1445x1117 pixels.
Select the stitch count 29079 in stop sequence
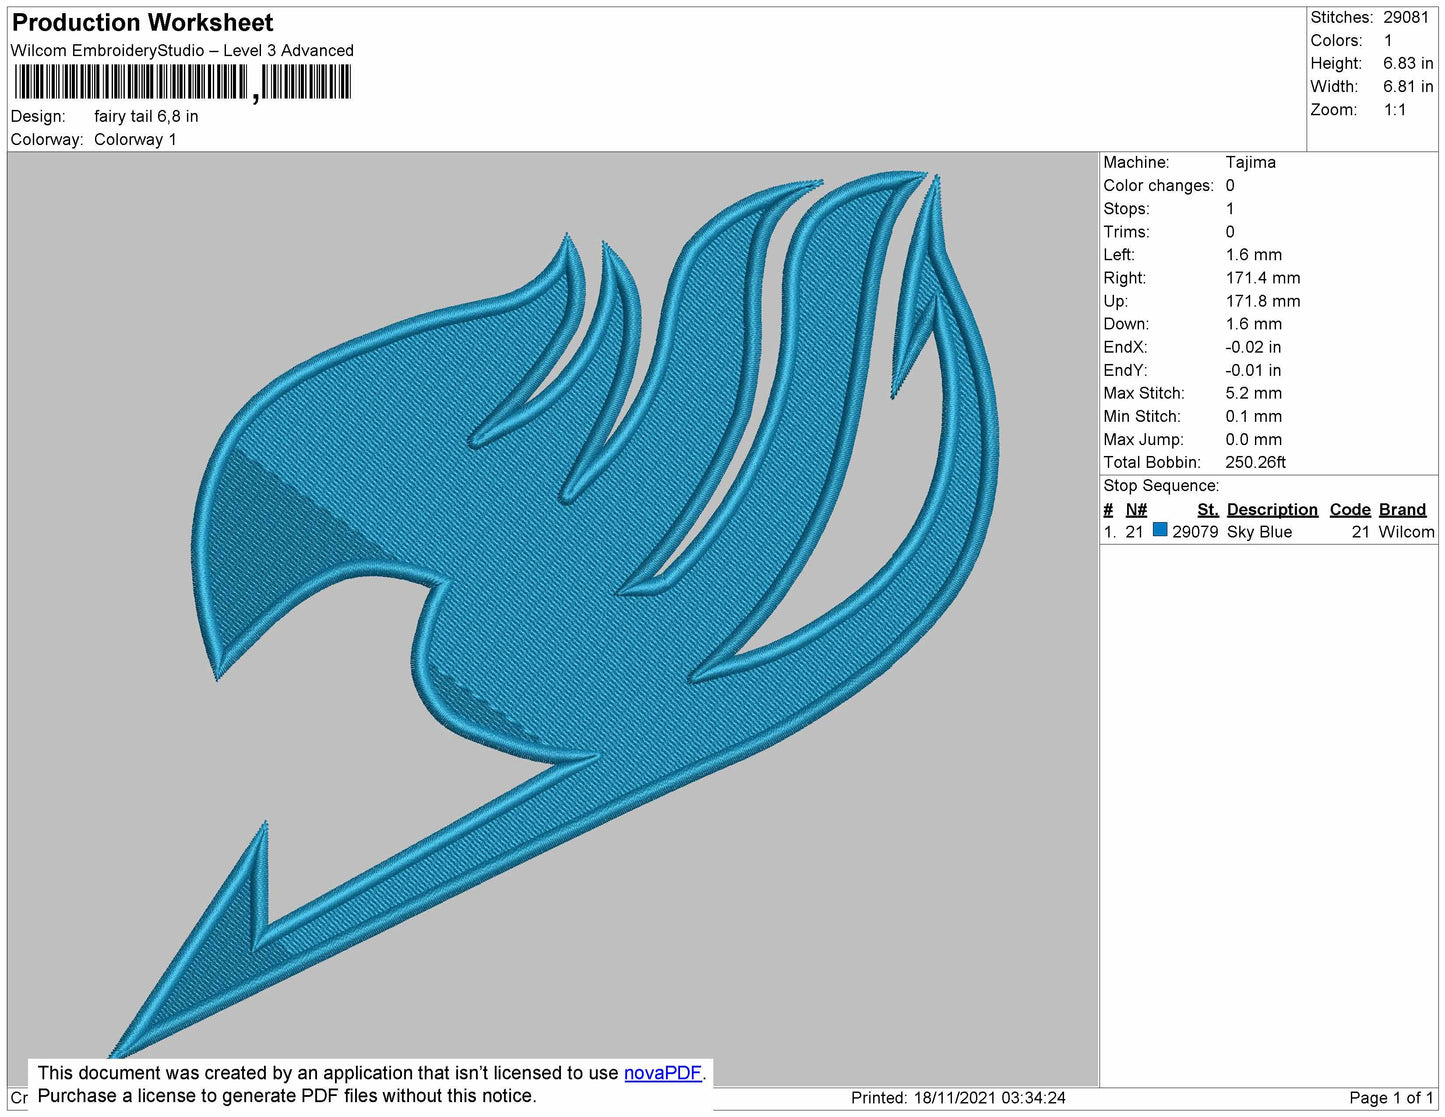(x=1195, y=532)
